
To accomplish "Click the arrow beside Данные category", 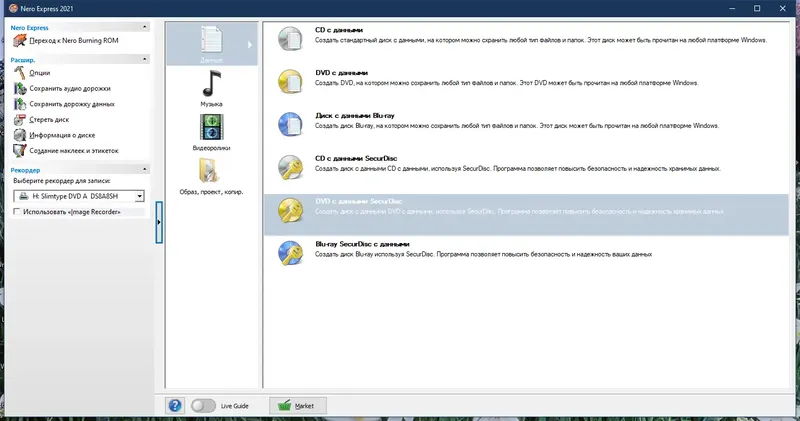I will click(x=249, y=45).
